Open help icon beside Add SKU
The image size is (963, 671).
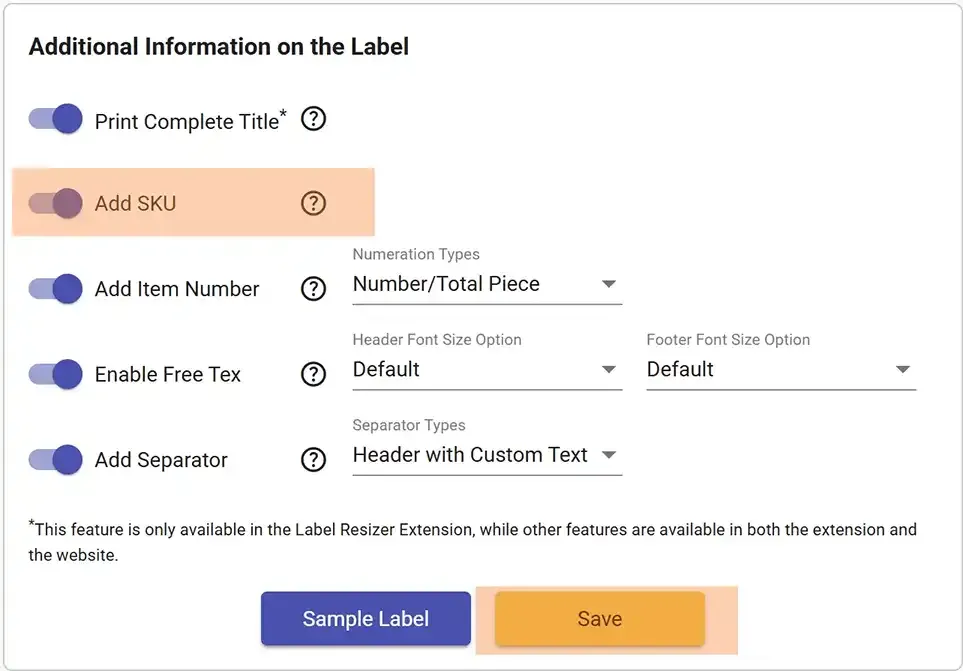pos(313,203)
